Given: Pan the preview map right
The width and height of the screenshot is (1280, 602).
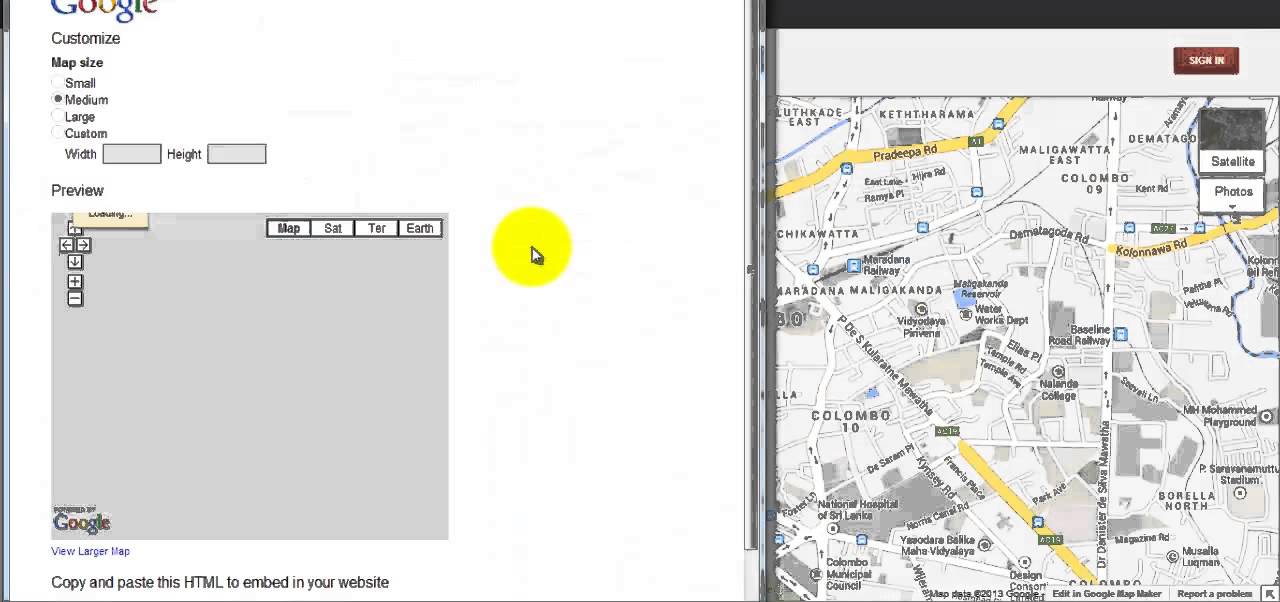Looking at the screenshot, I should [83, 245].
